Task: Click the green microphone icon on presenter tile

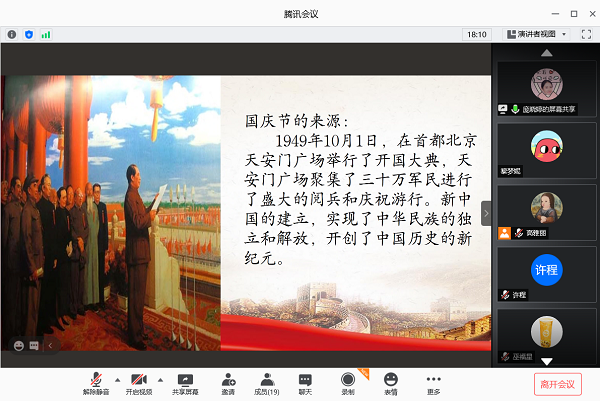Action: pyautogui.click(x=515, y=109)
